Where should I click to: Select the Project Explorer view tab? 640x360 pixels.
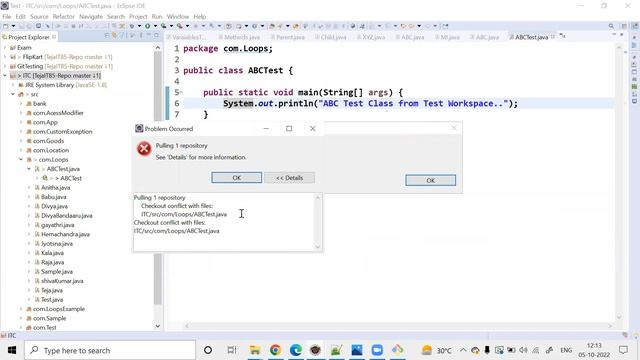[29, 37]
